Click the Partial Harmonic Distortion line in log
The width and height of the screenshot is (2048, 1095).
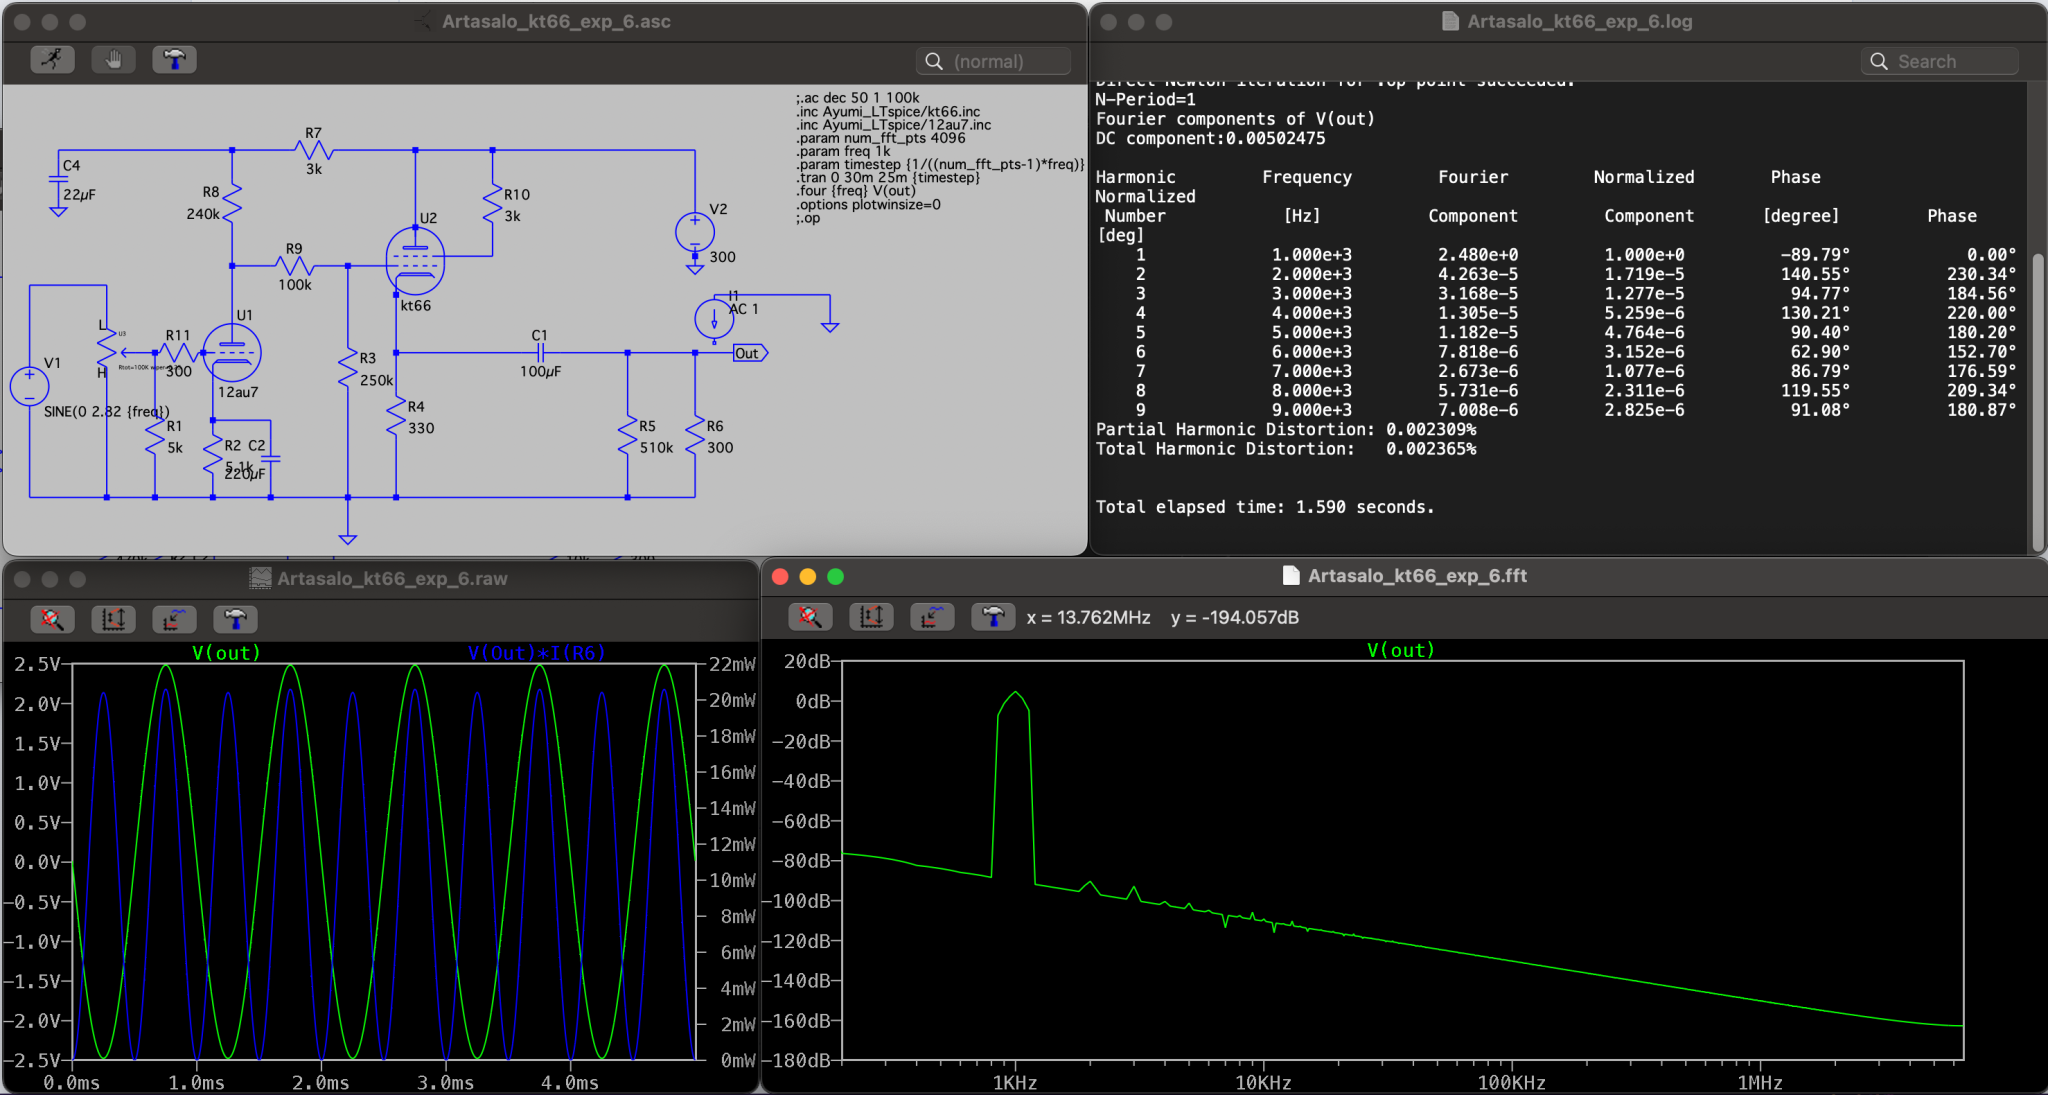1286,429
